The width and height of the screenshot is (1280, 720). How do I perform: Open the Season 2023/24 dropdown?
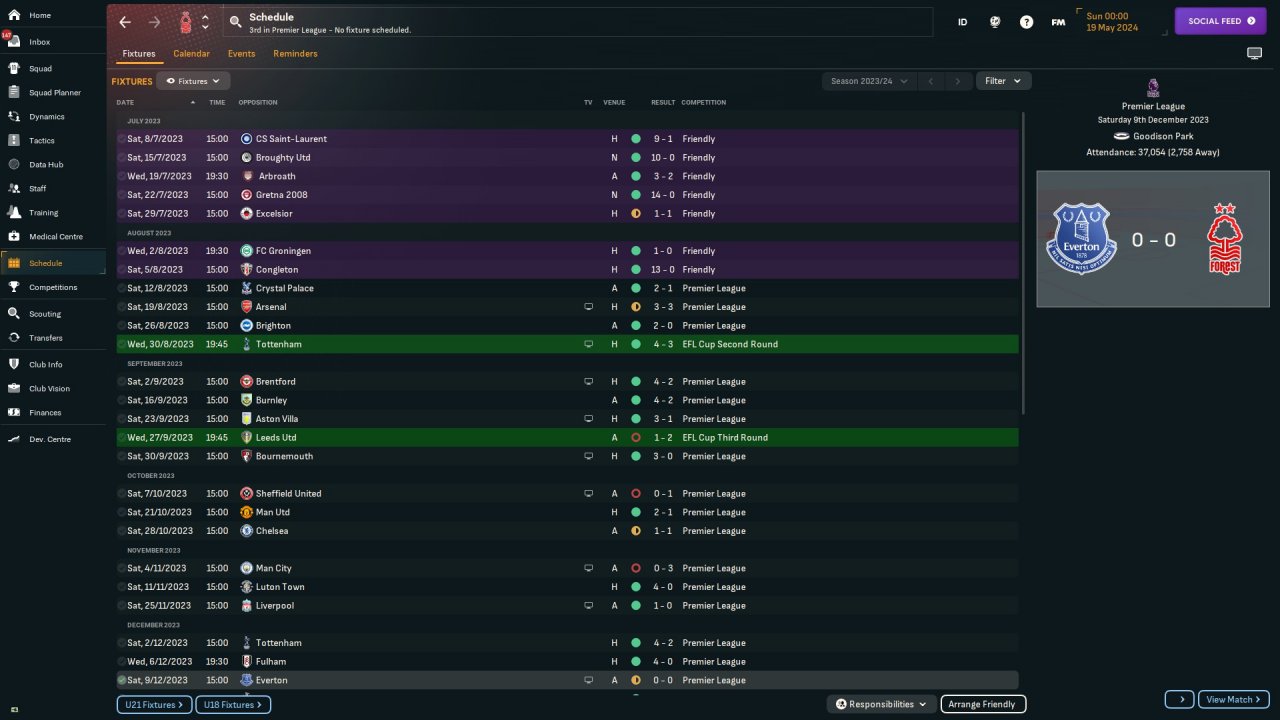tap(869, 81)
